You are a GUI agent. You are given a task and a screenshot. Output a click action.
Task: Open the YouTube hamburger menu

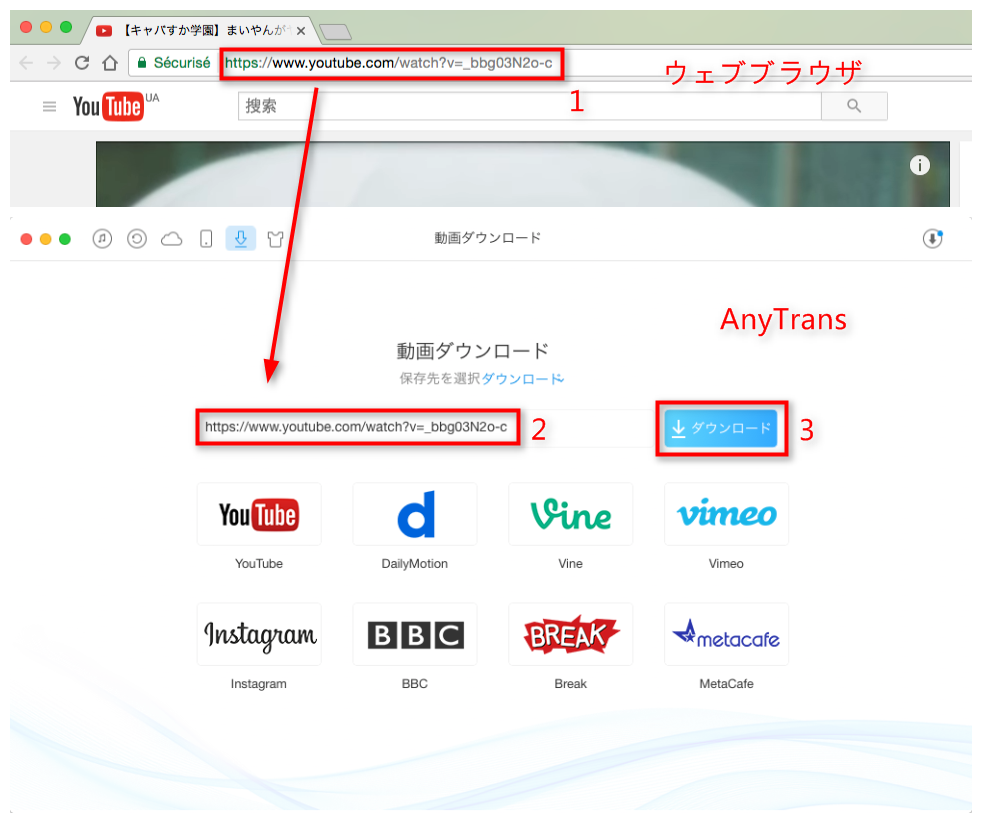pos(49,106)
